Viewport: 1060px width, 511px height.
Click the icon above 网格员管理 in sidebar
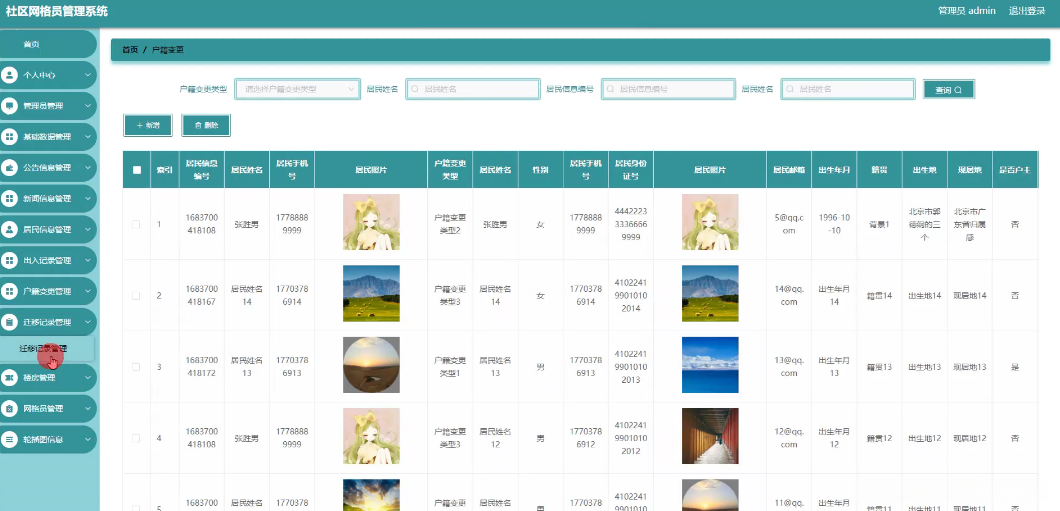click(x=9, y=378)
